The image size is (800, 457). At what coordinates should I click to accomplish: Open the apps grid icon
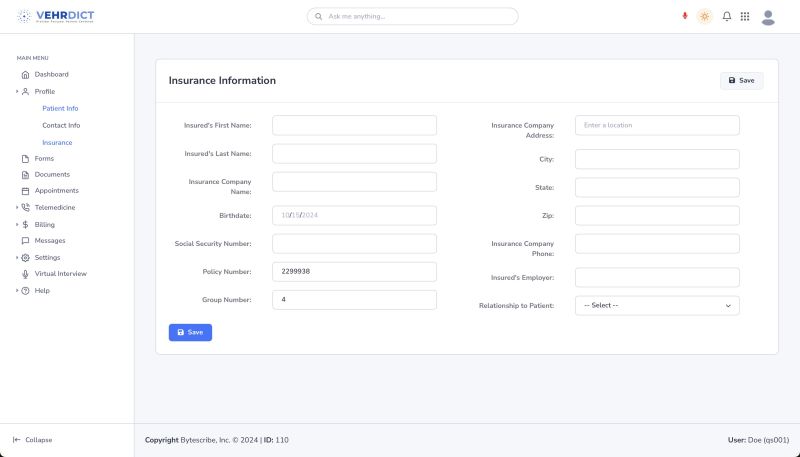pos(745,17)
